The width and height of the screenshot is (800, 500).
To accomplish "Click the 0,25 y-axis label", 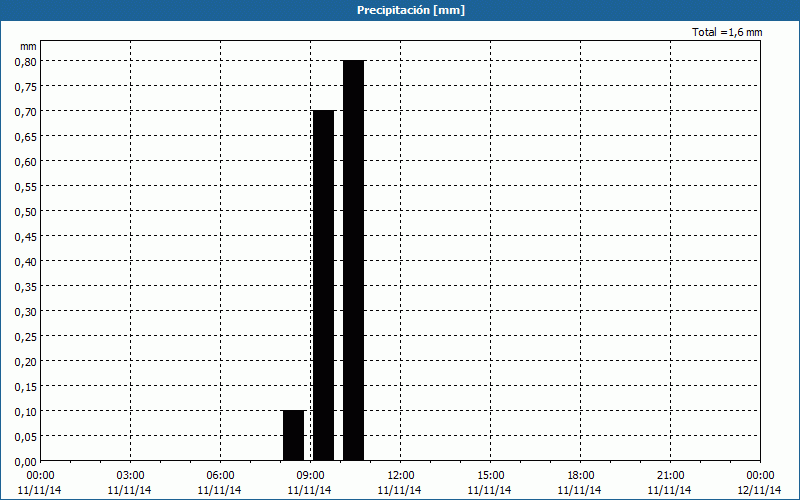I will pyautogui.click(x=26, y=336).
